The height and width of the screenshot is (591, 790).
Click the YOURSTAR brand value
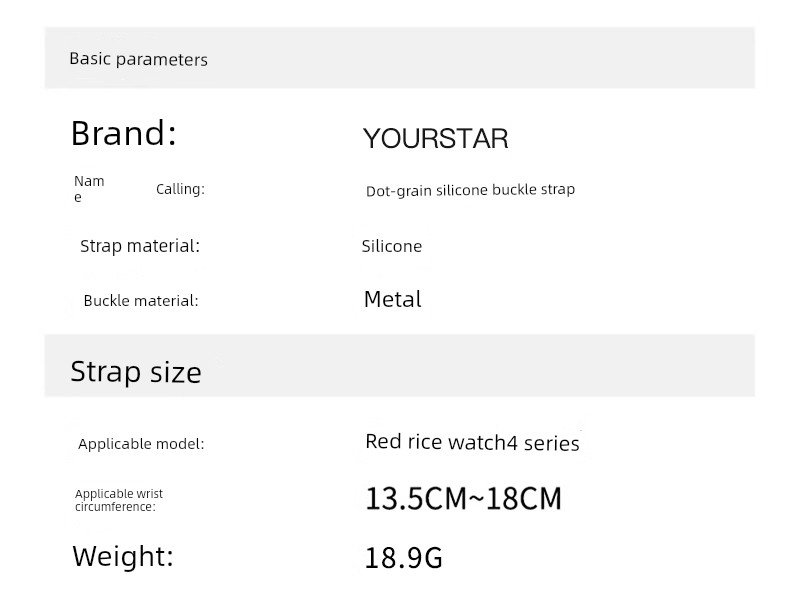click(435, 139)
